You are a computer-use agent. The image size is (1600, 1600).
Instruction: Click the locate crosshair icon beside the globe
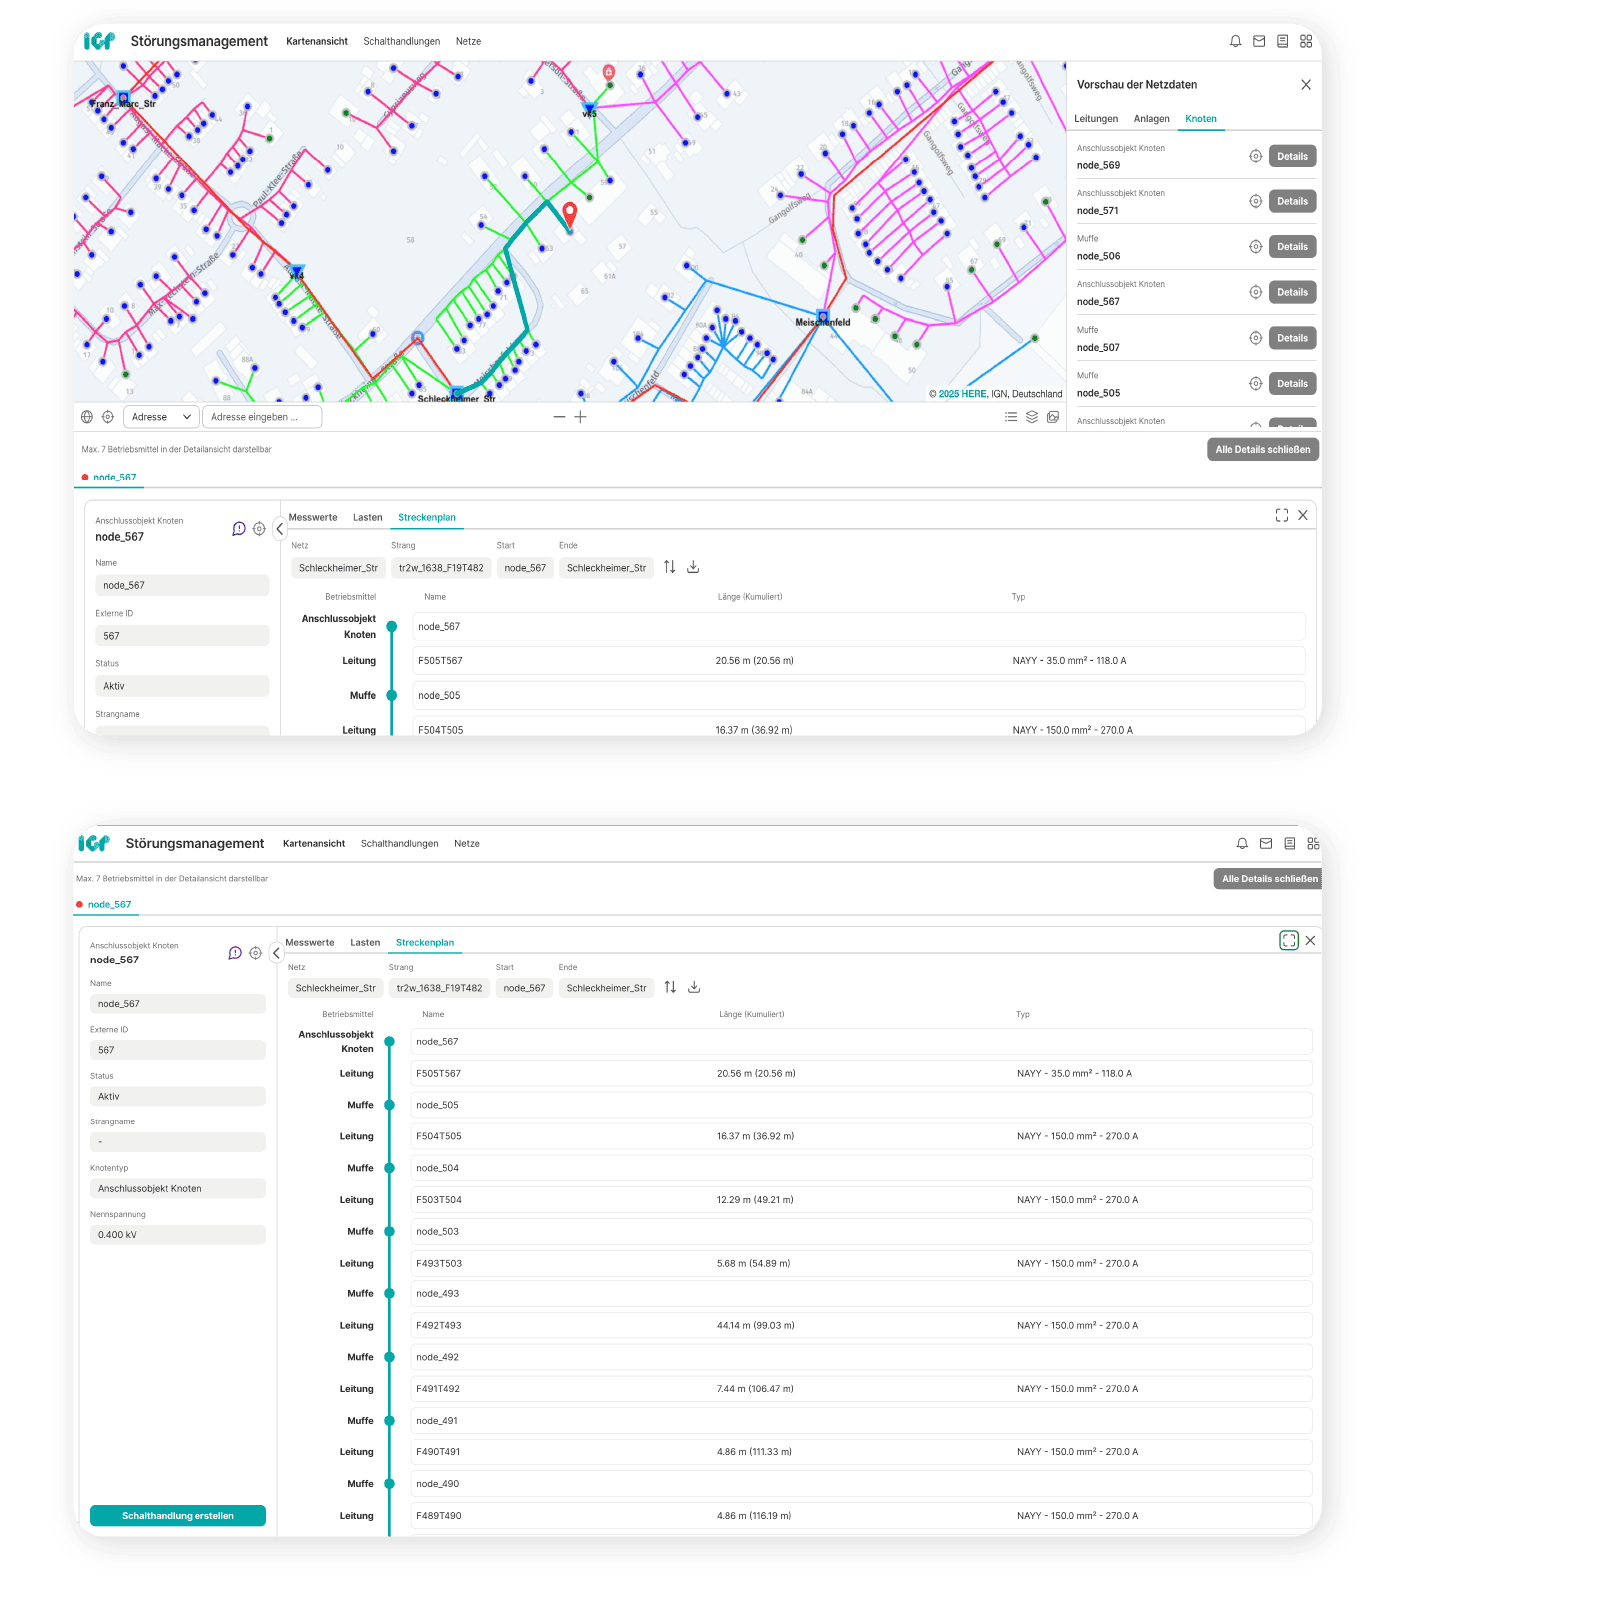[x=108, y=417]
